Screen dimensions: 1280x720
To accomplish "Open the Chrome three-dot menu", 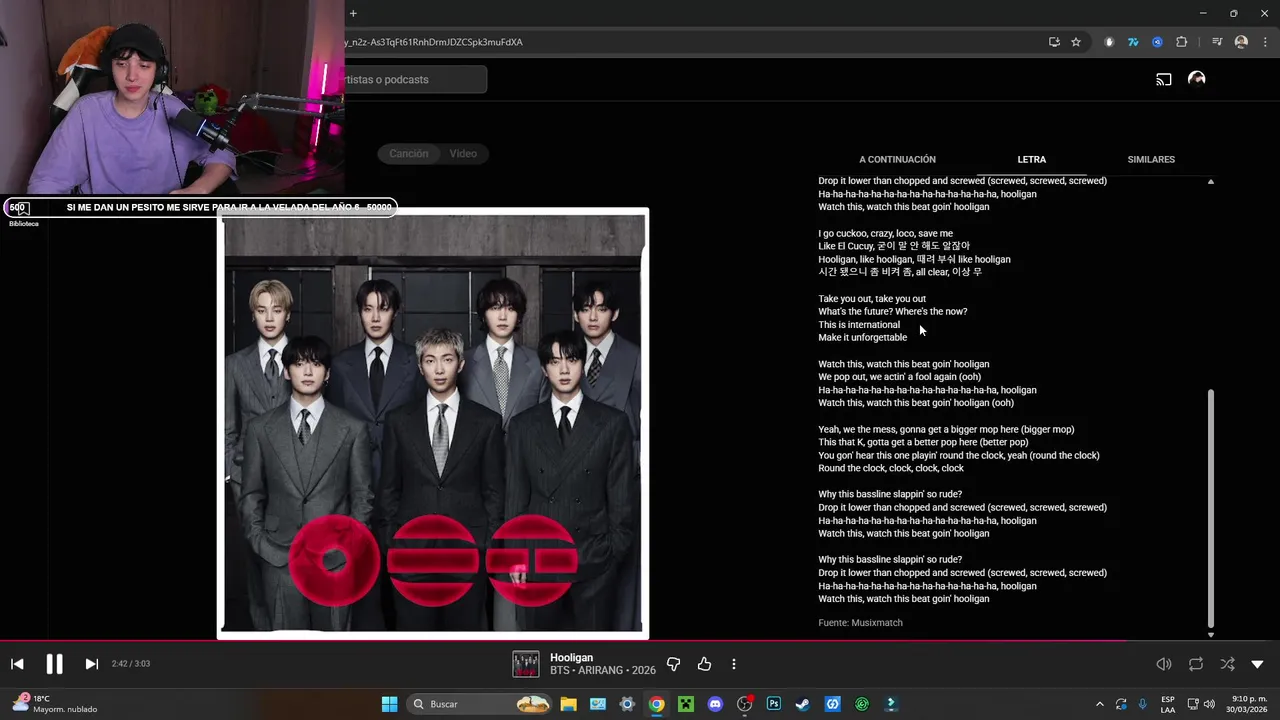I will (1265, 42).
